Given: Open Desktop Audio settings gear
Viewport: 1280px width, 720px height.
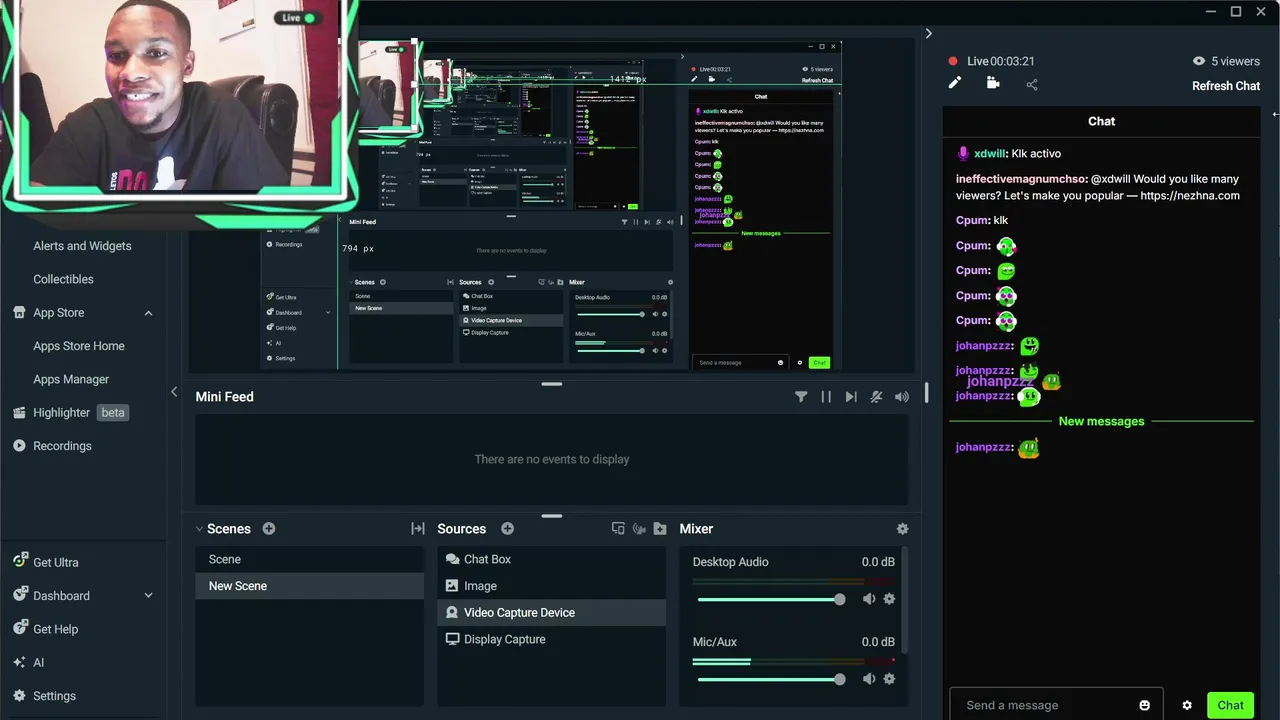Looking at the screenshot, I should (889, 599).
